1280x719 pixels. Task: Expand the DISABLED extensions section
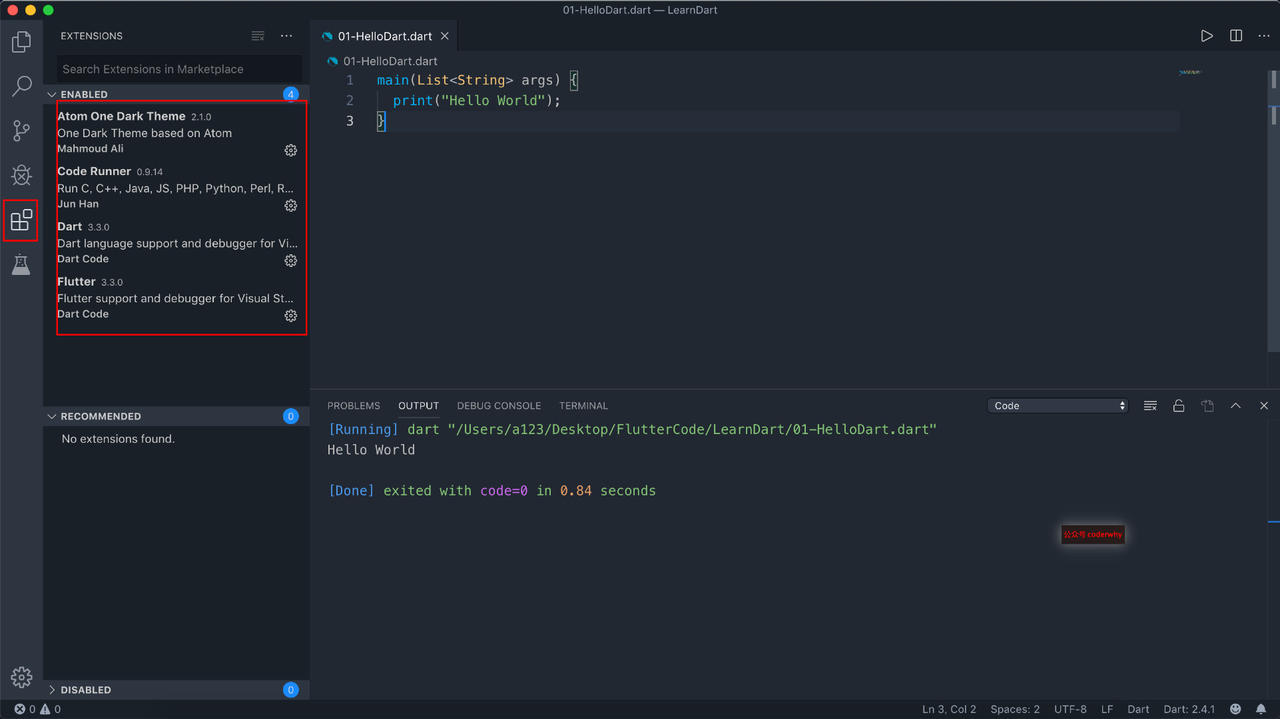point(176,689)
